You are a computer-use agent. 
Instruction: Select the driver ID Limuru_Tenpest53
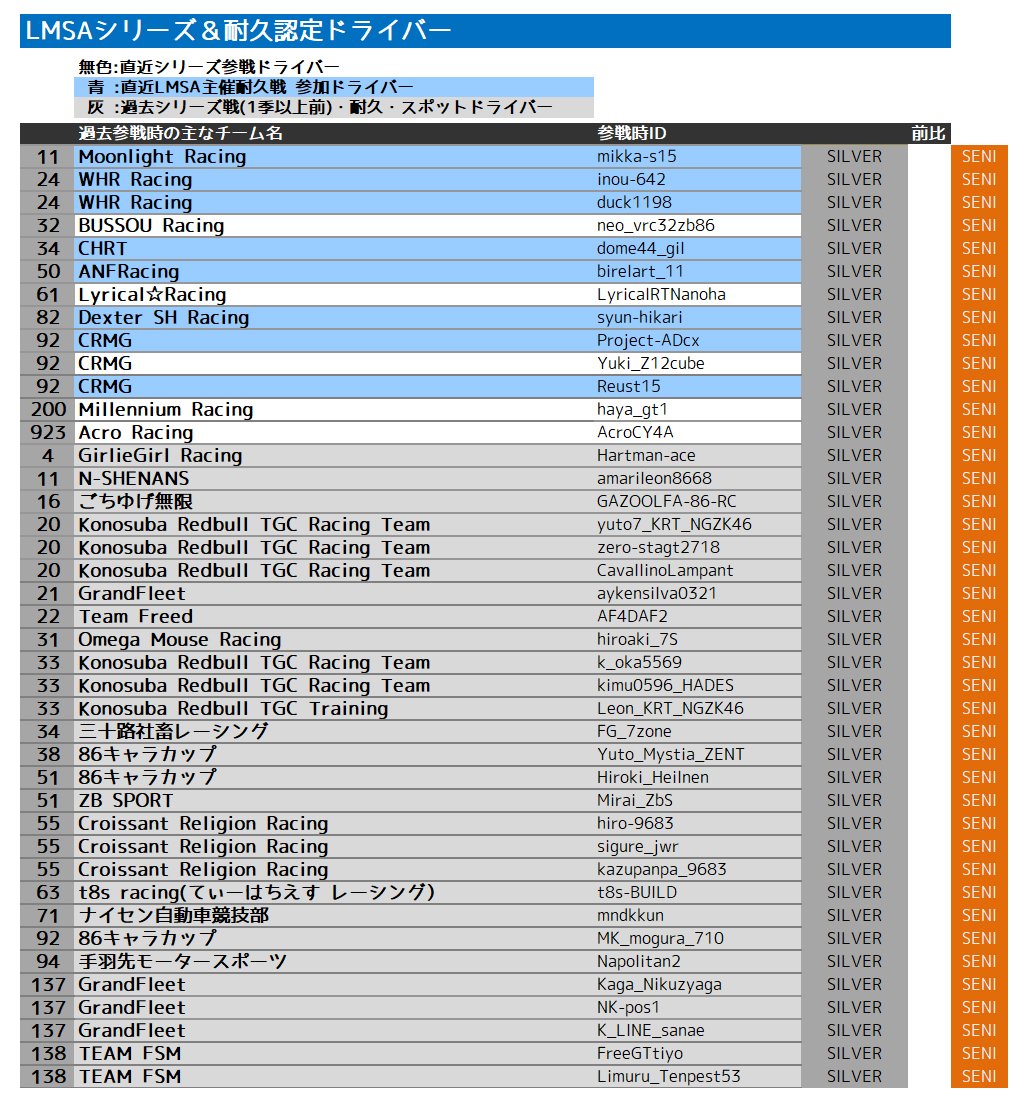click(x=669, y=1077)
